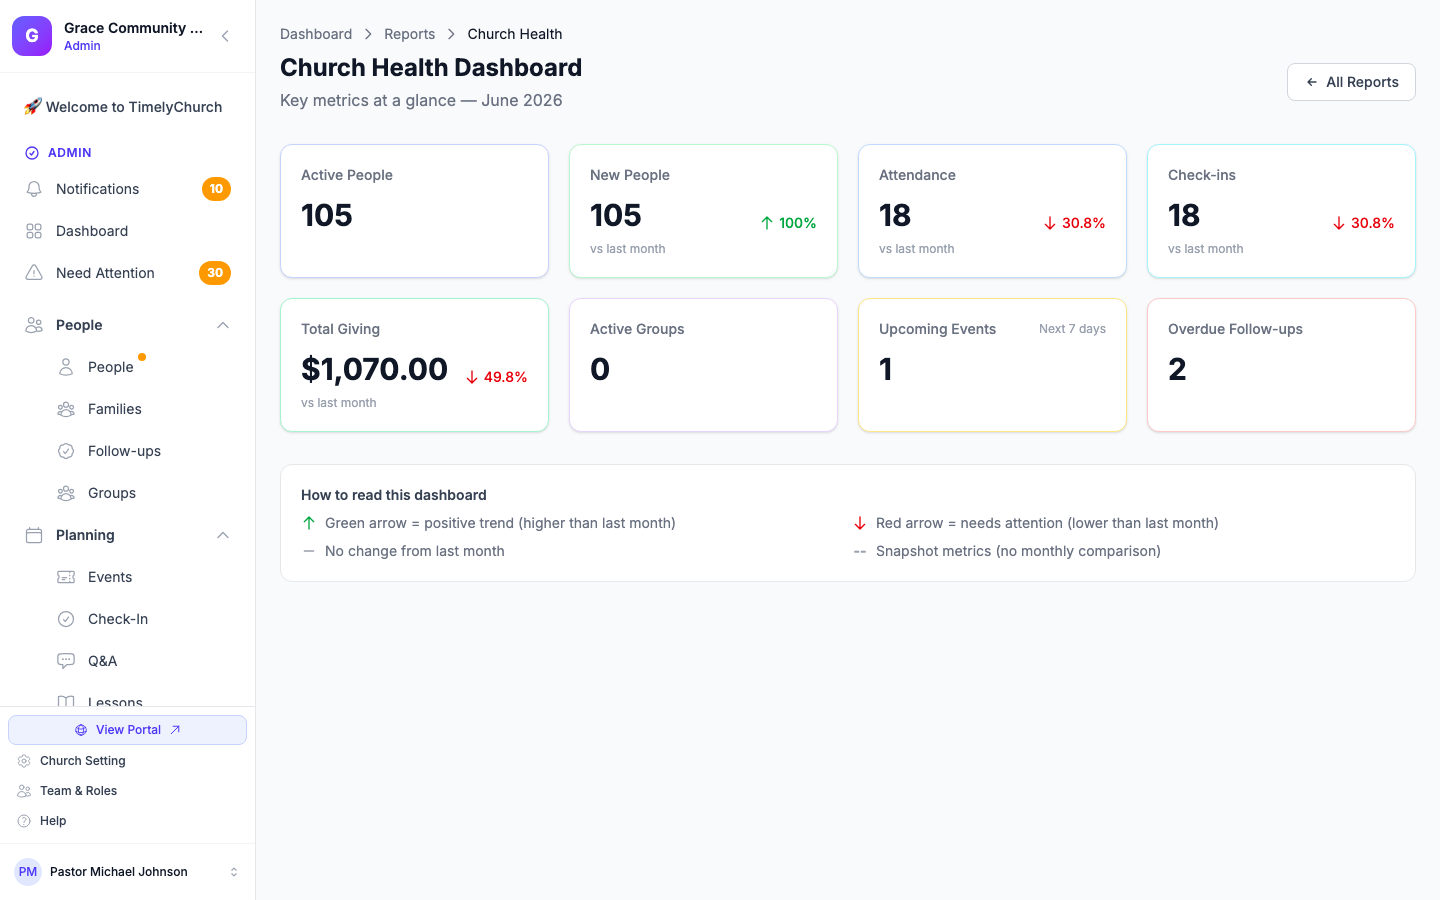Click the Active People card
1440x900 pixels.
(414, 211)
